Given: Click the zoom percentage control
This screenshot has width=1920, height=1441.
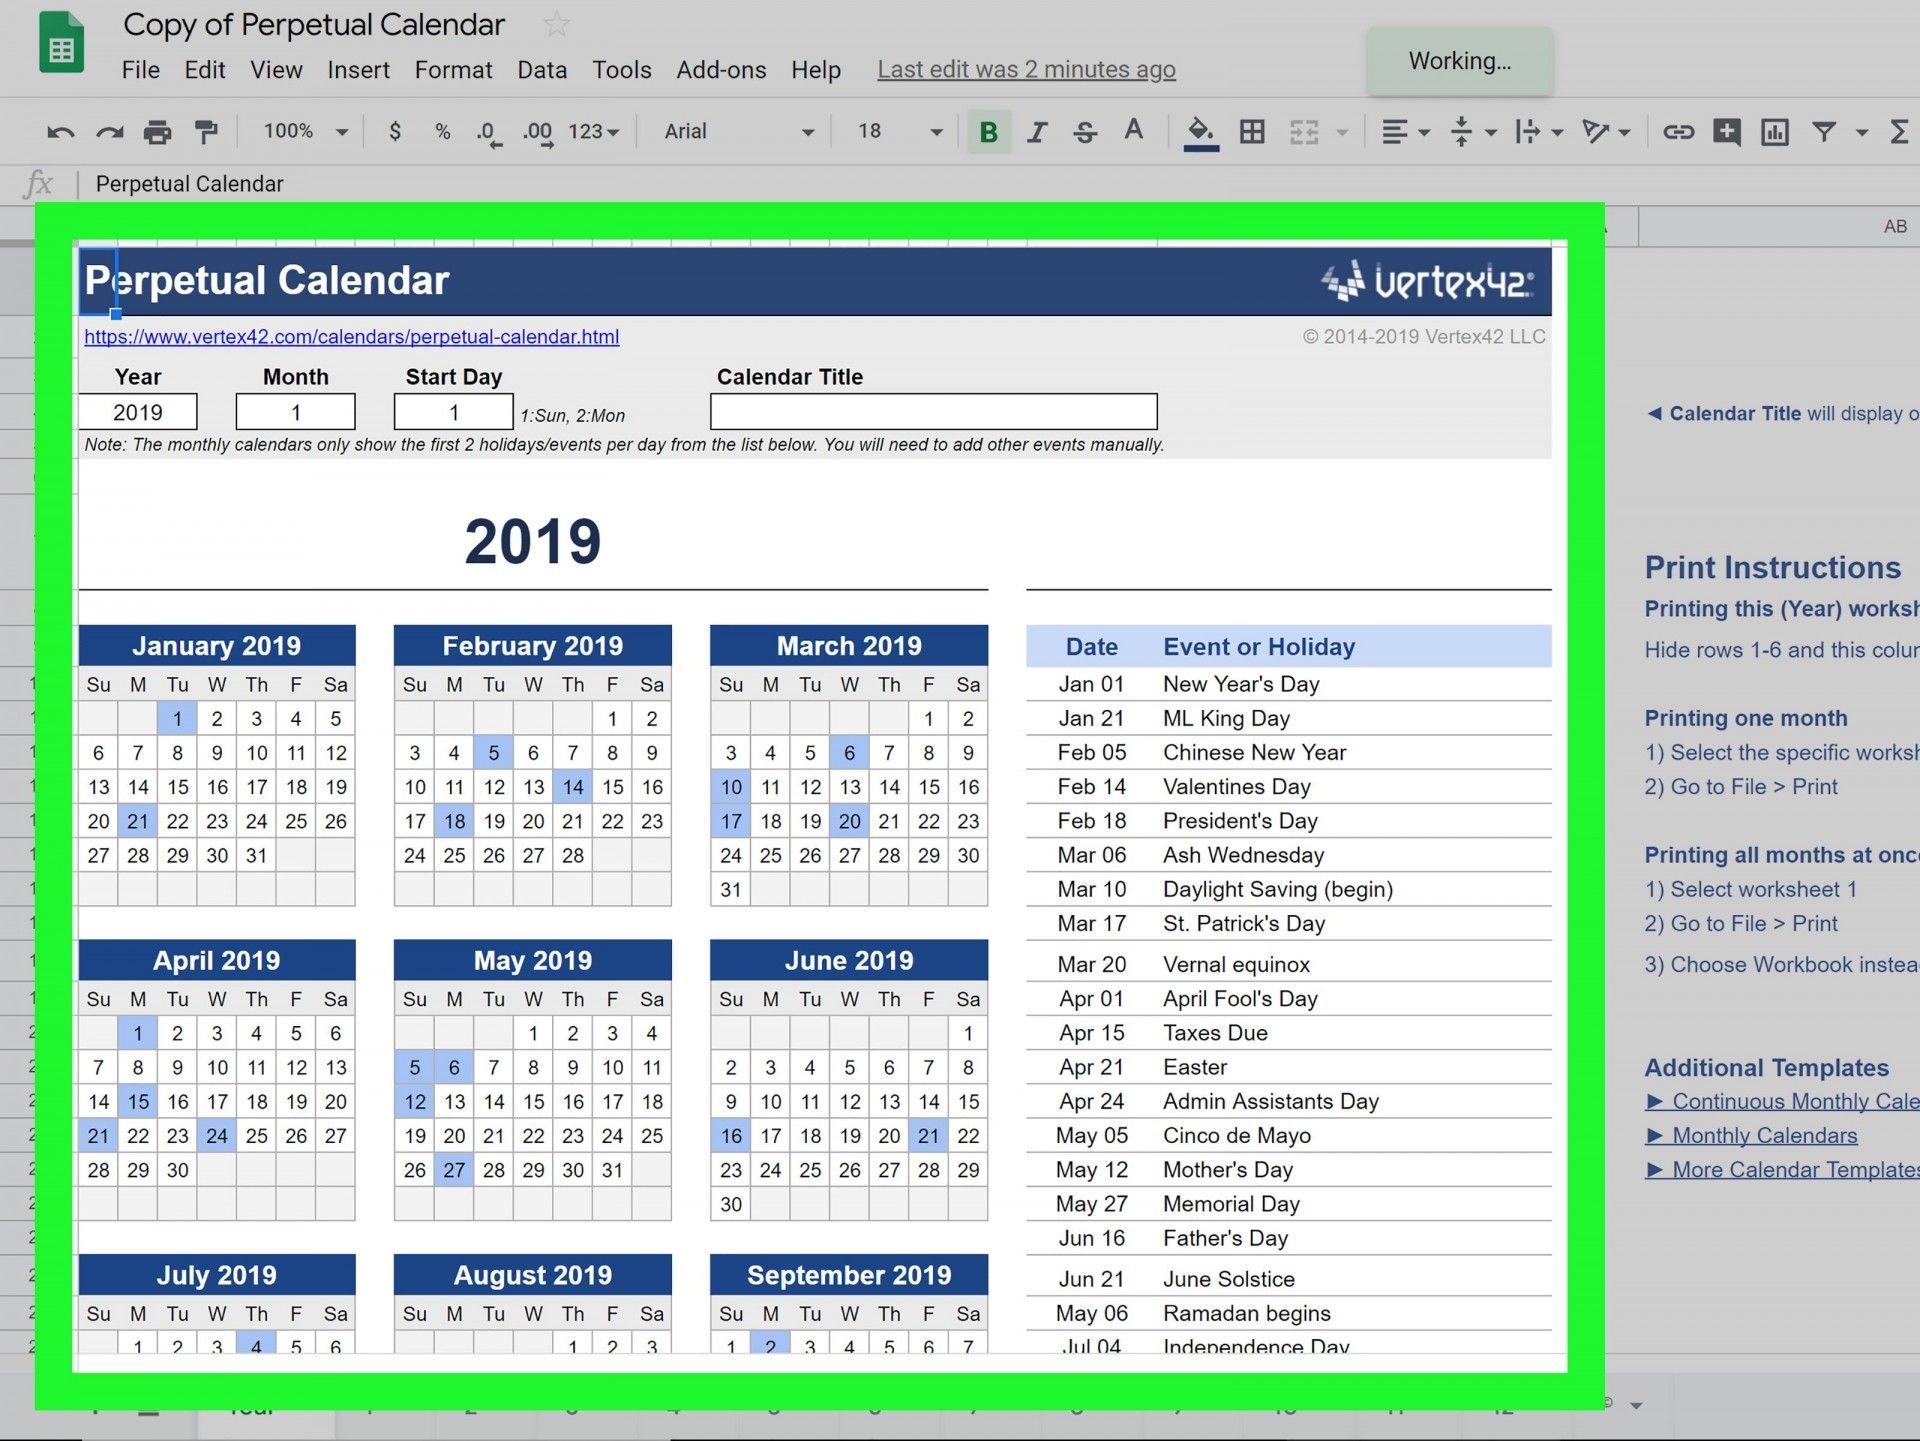Looking at the screenshot, I should (297, 133).
